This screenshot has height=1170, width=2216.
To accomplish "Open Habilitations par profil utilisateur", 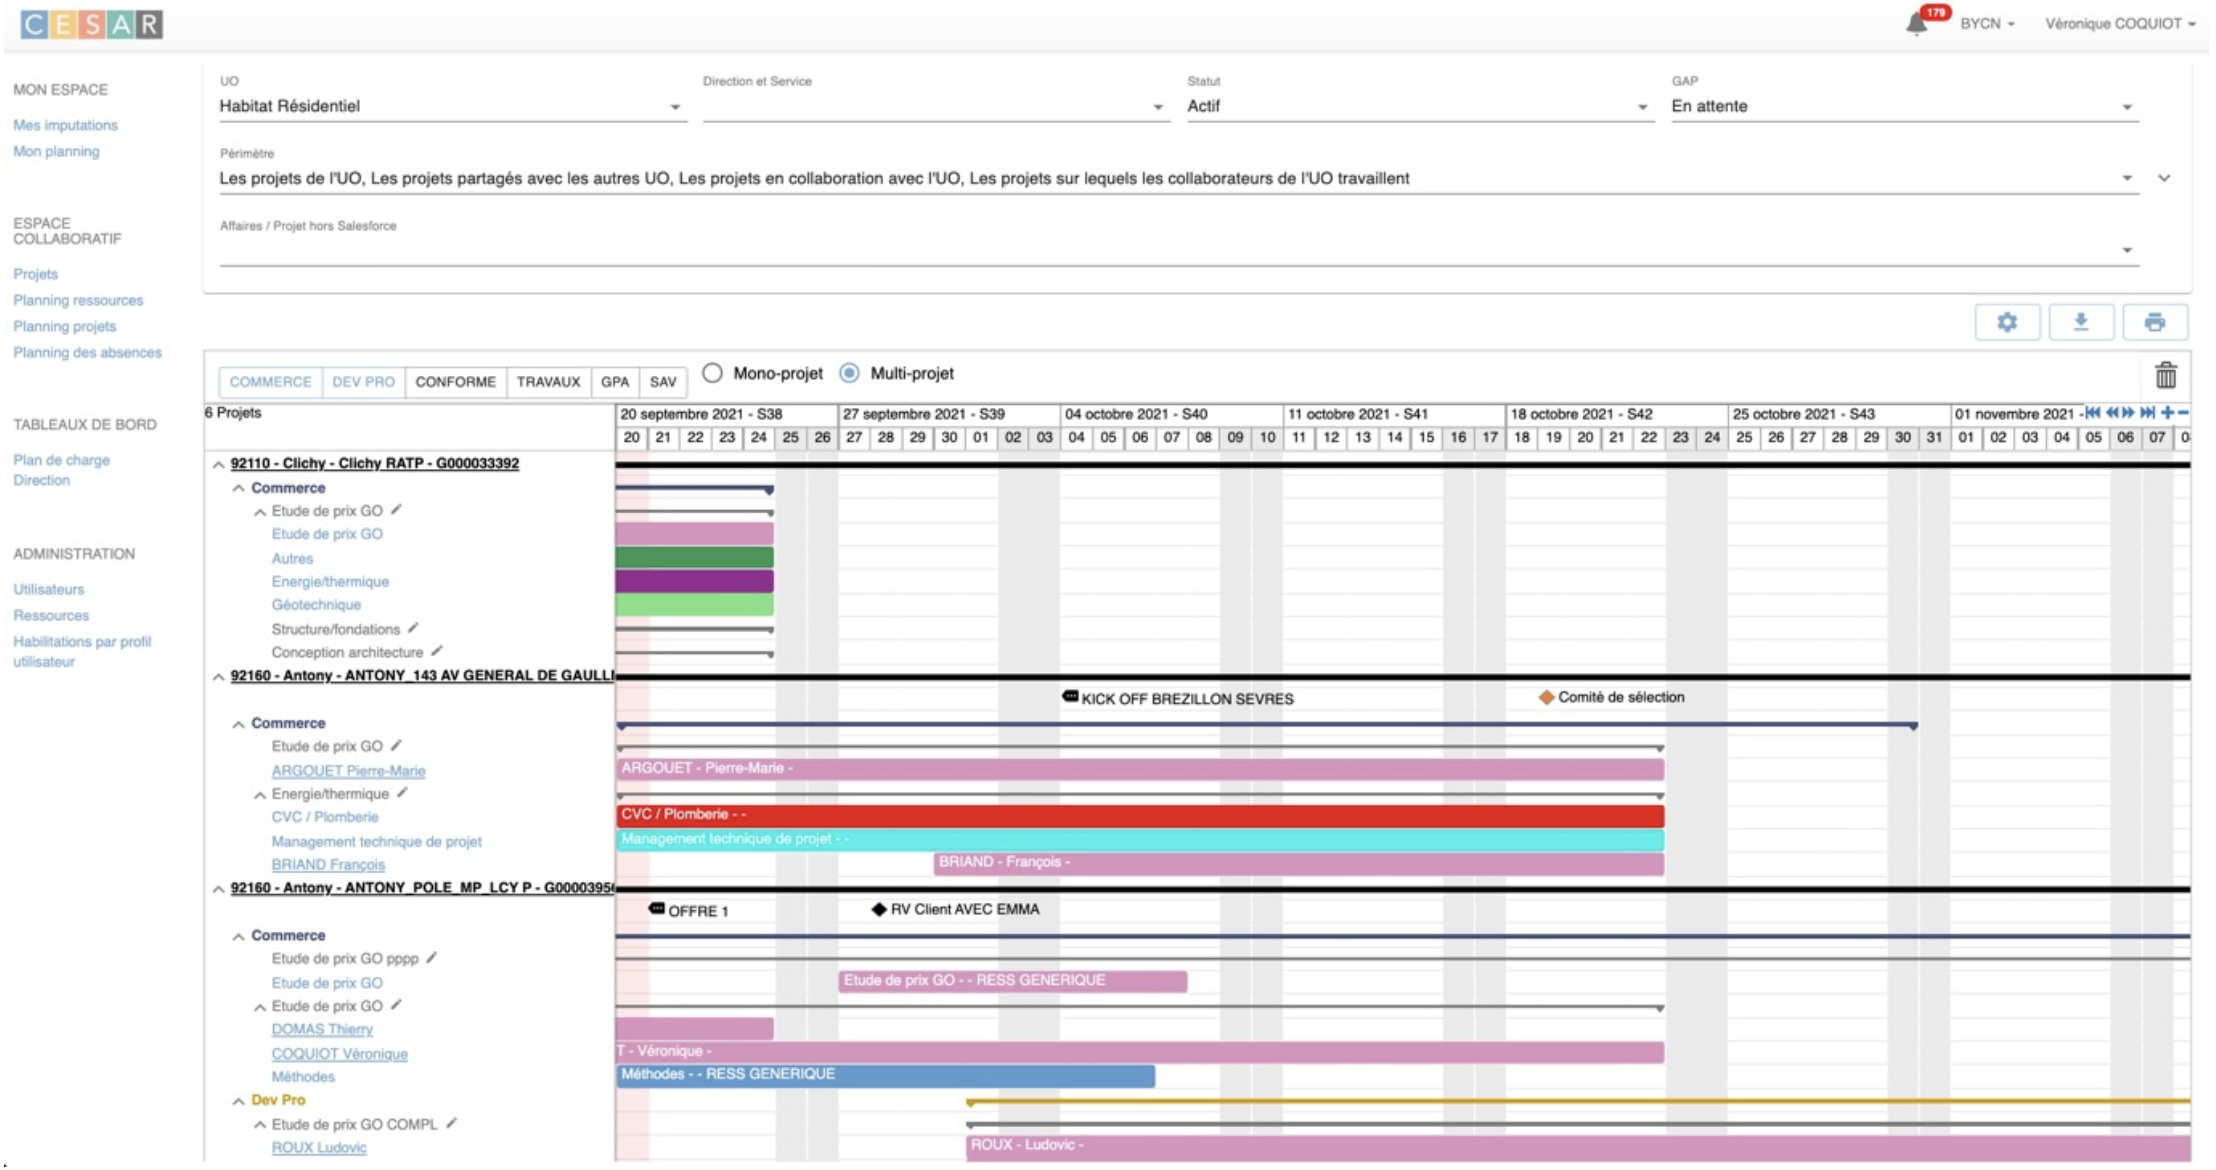I will click(82, 651).
